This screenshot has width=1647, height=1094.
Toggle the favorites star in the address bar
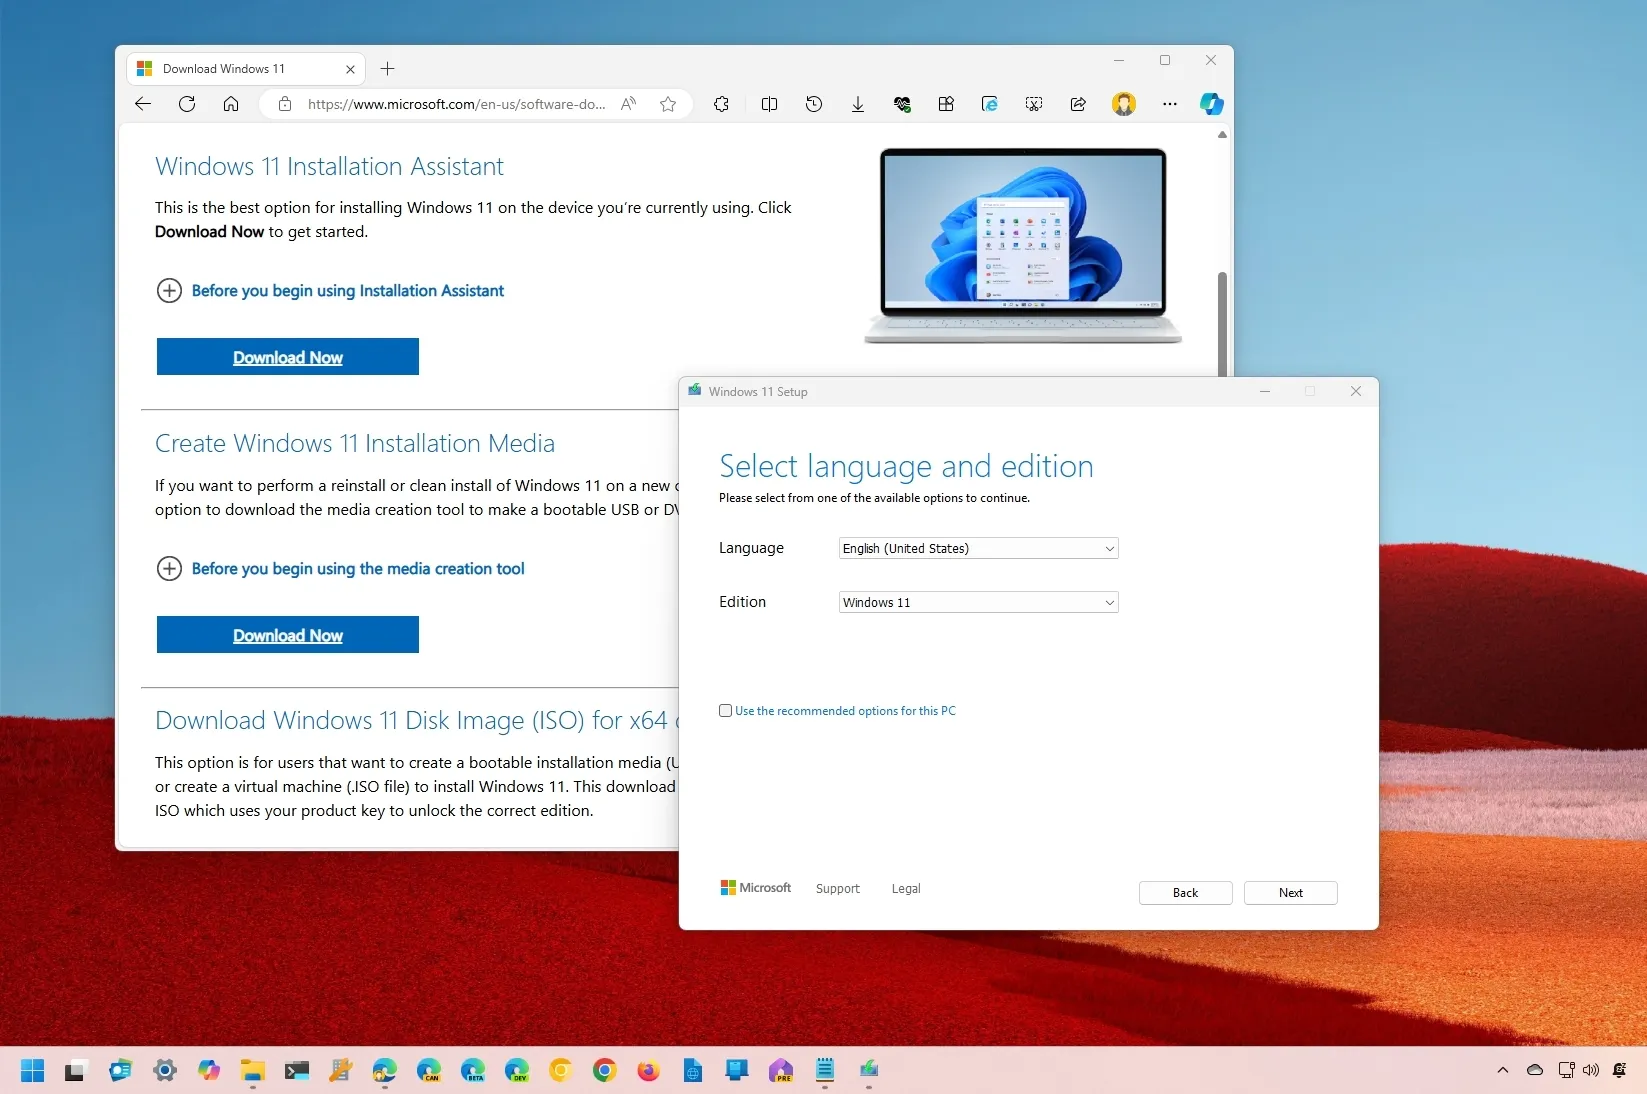coord(668,104)
